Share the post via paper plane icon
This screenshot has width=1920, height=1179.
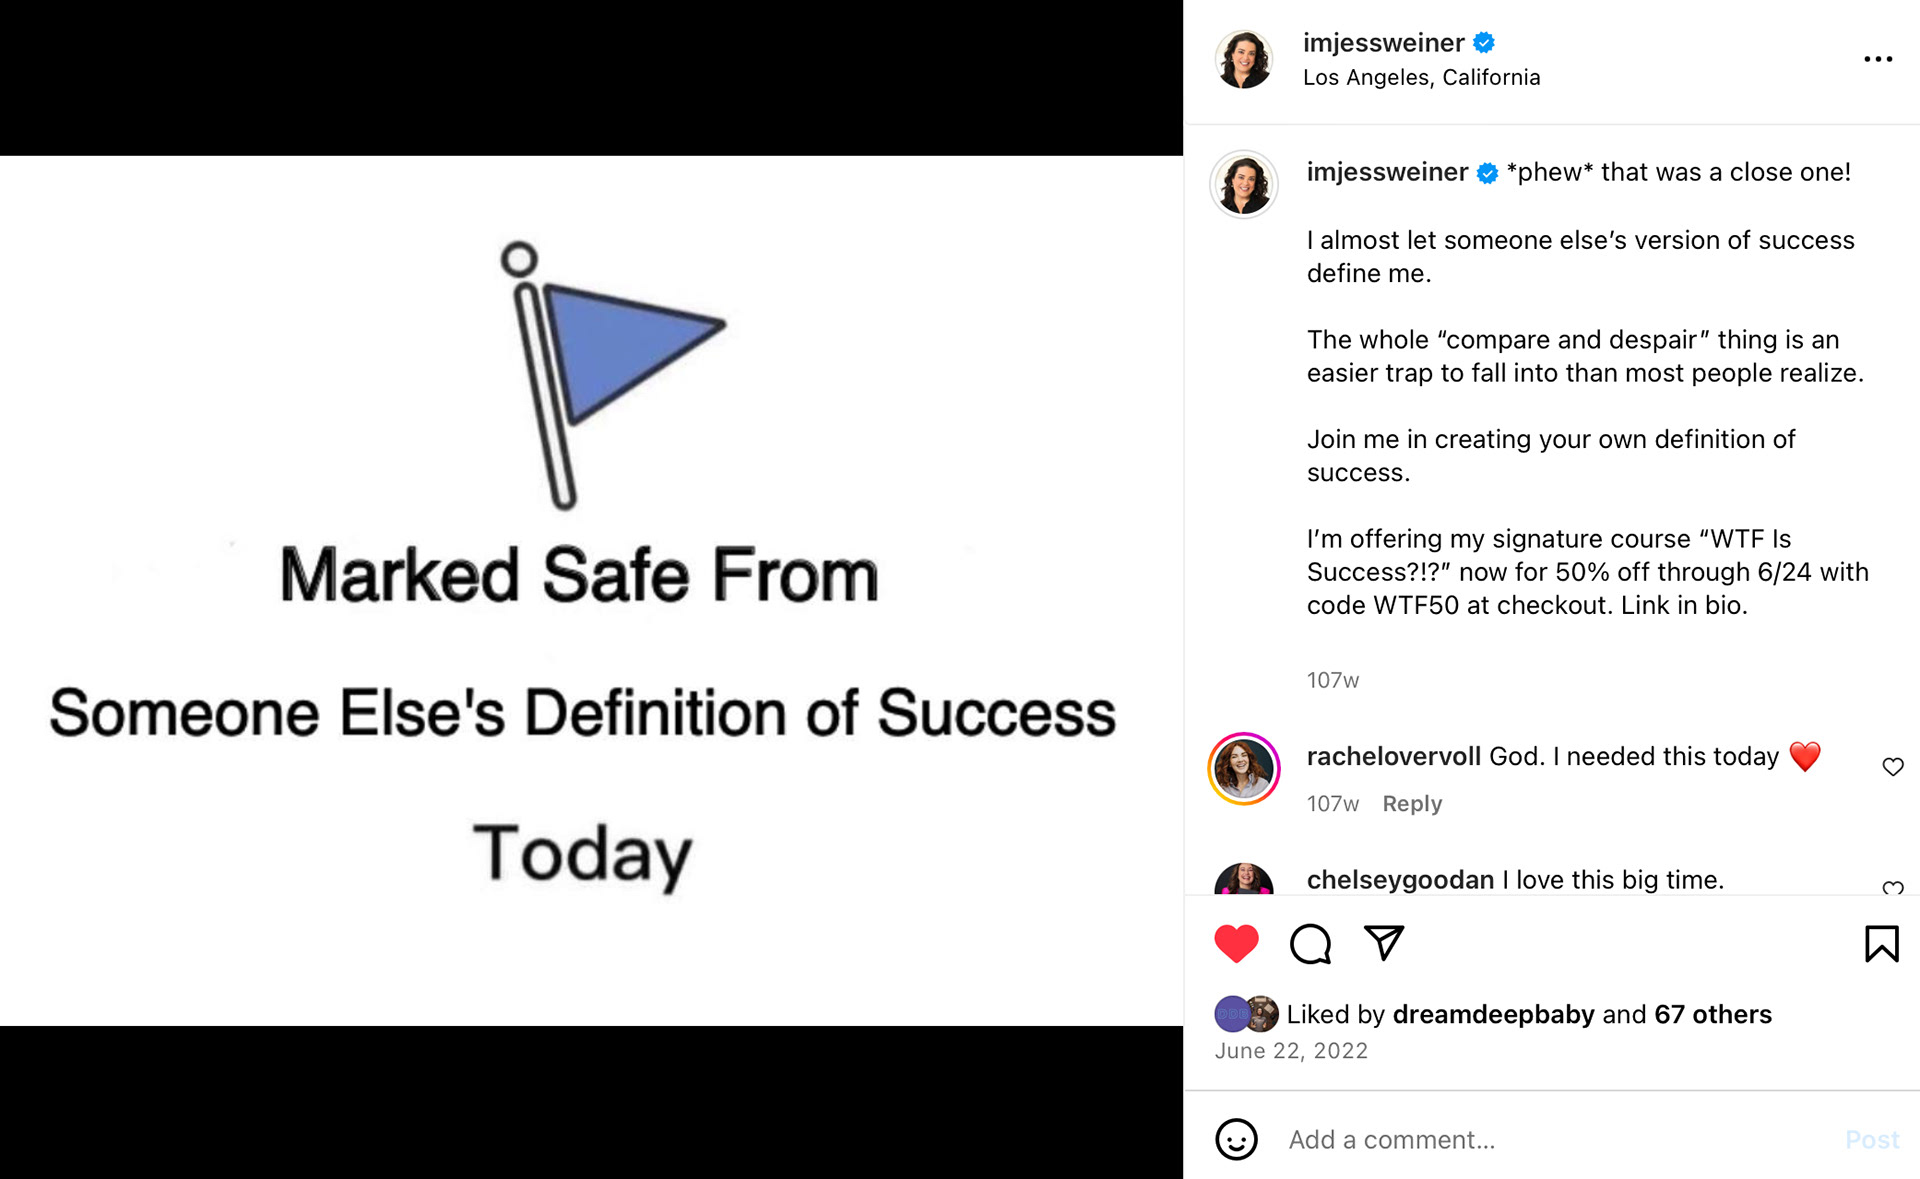1384,941
